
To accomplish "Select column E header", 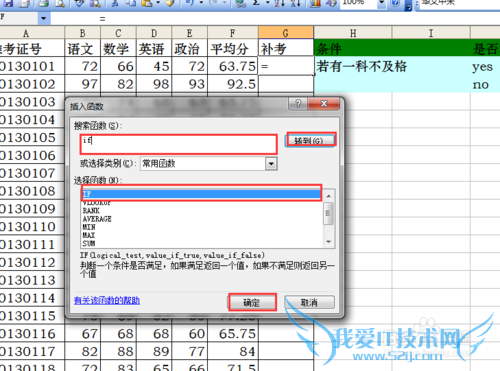I will coord(190,33).
